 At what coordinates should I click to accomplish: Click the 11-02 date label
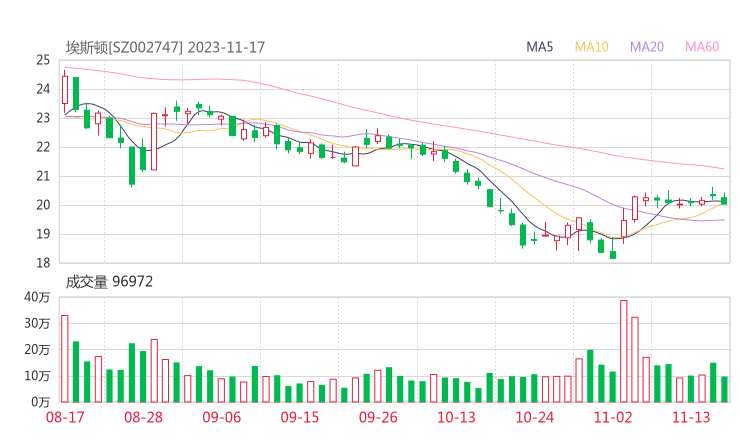(x=613, y=417)
